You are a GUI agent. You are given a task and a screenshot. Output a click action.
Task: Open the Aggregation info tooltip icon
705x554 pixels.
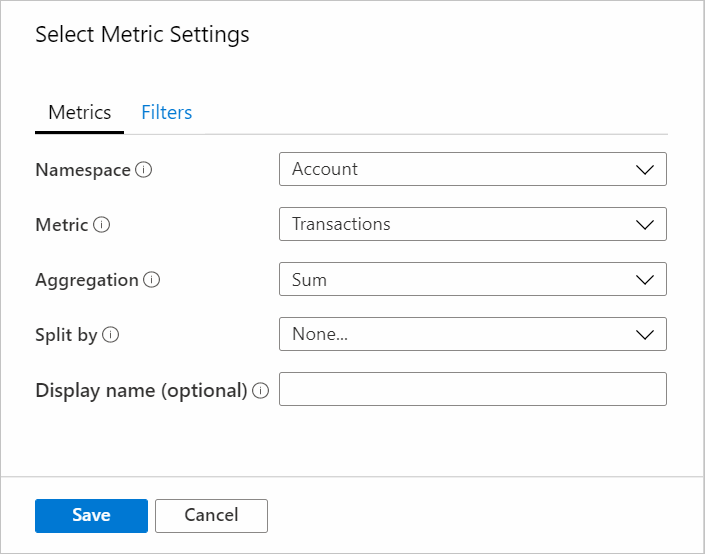(151, 280)
